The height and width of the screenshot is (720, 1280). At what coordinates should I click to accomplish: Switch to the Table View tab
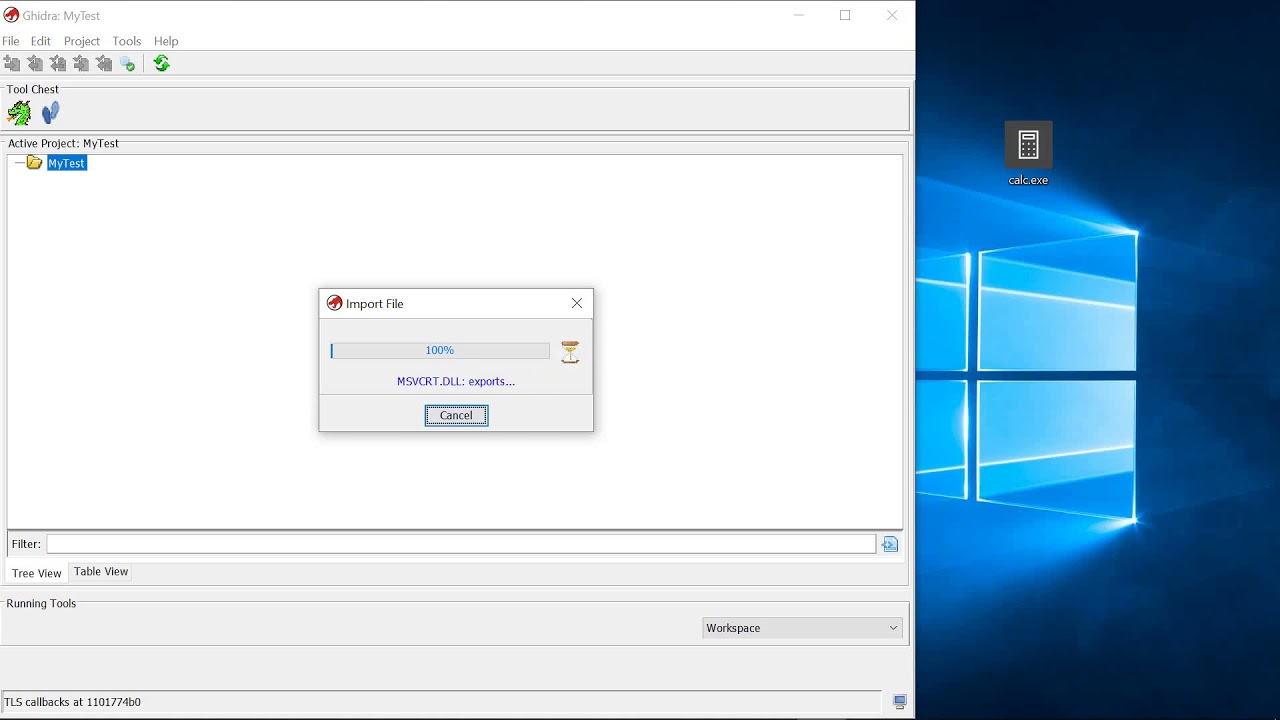tap(101, 572)
